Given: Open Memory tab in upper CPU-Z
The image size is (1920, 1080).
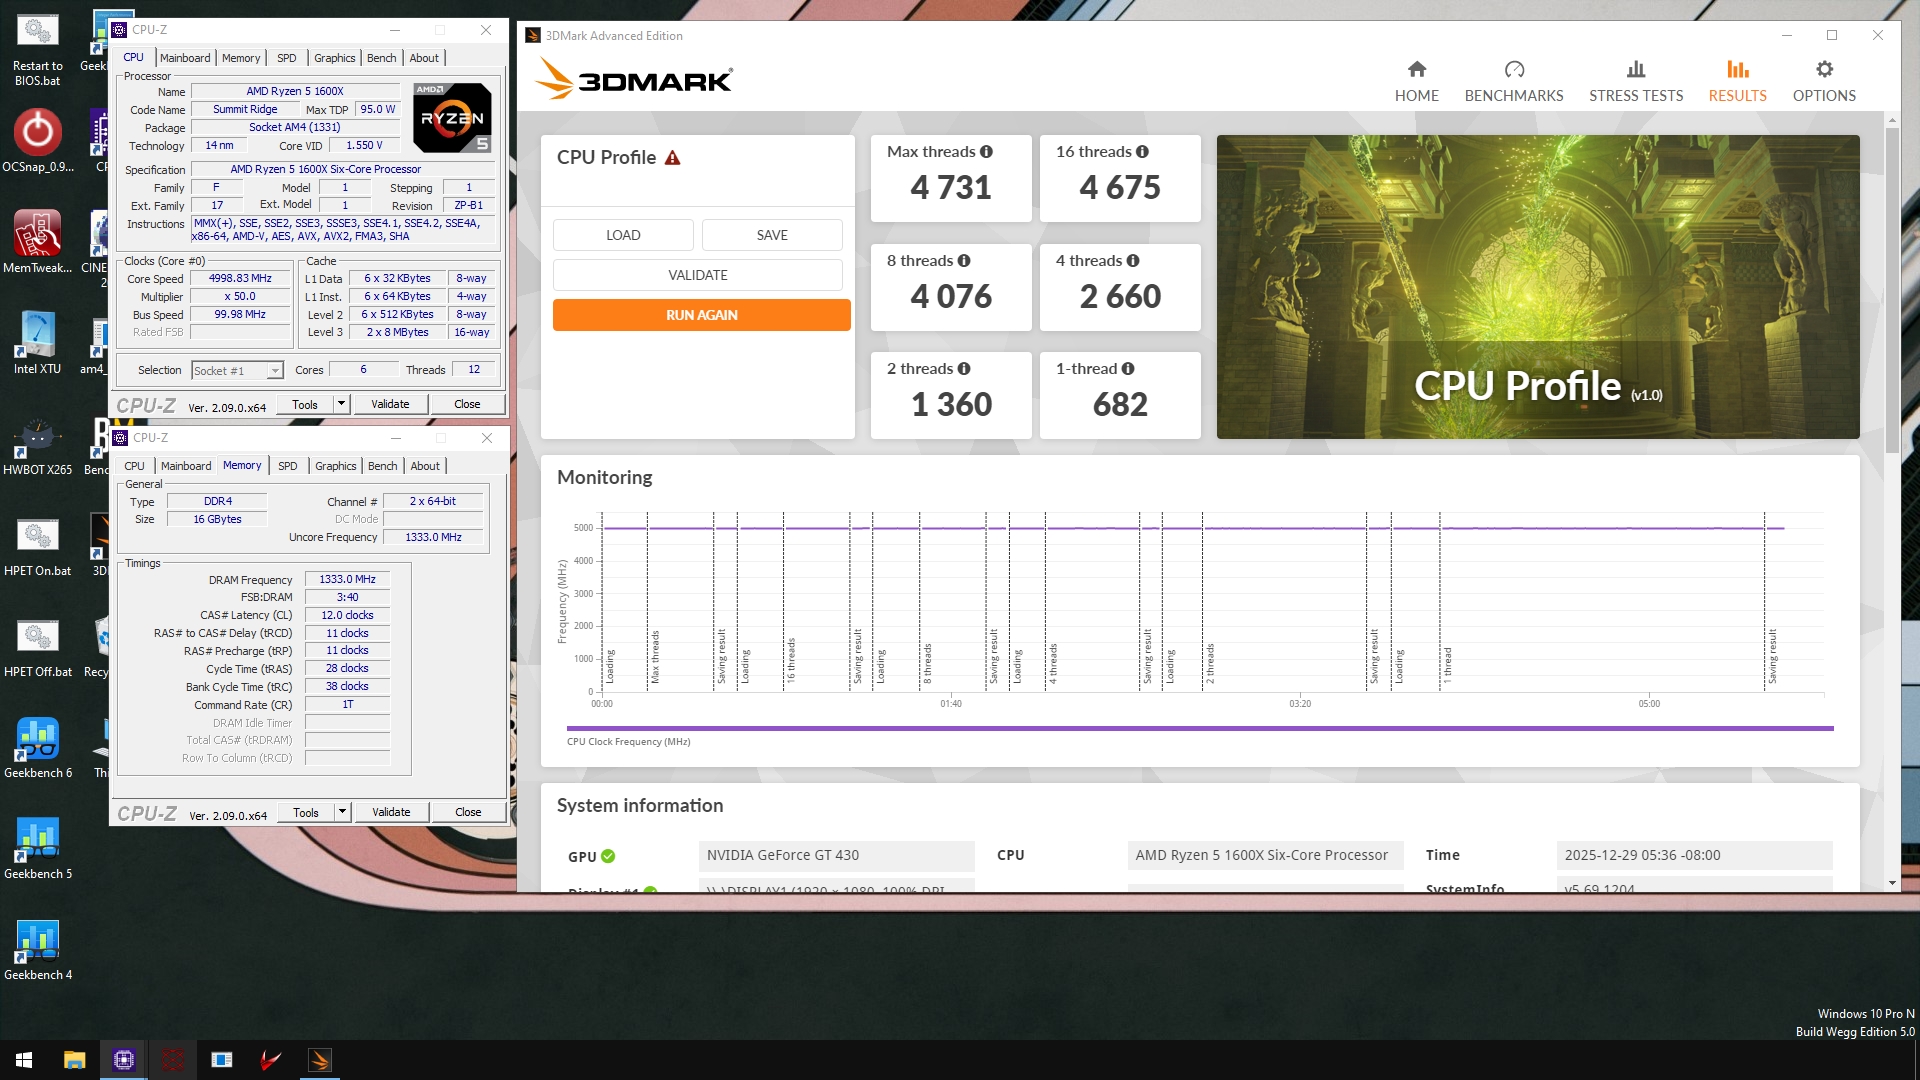Looking at the screenshot, I should pos(241,58).
